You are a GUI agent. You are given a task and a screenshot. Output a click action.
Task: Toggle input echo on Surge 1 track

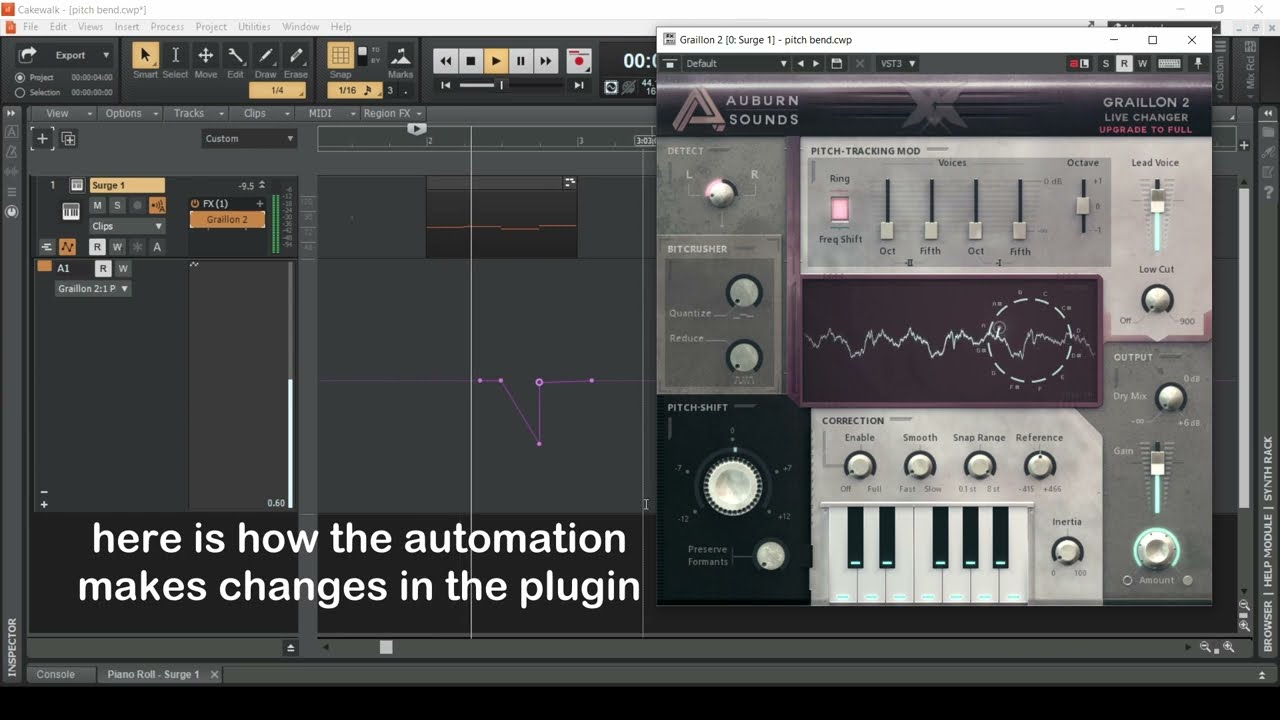[157, 205]
